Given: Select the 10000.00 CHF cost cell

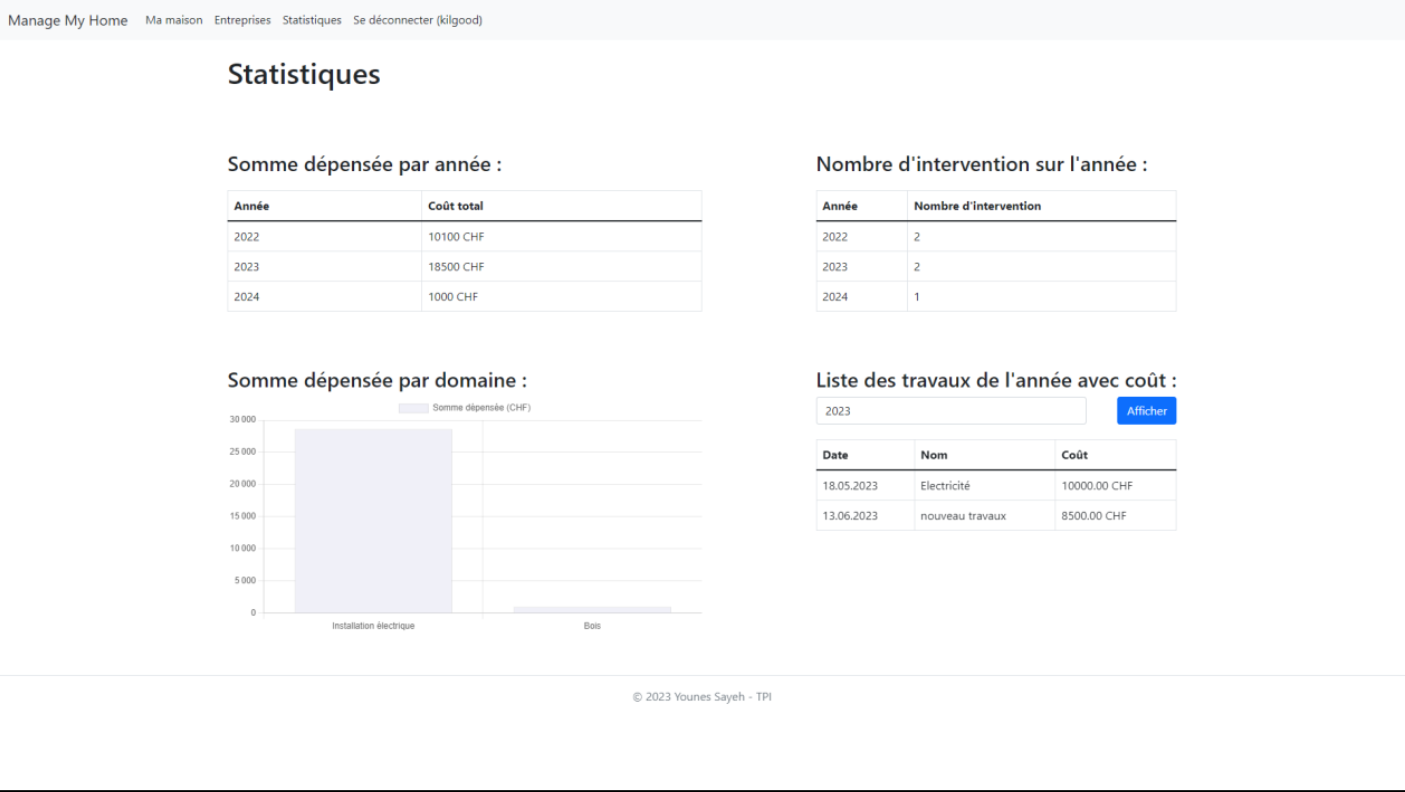Looking at the screenshot, I should point(1116,486).
